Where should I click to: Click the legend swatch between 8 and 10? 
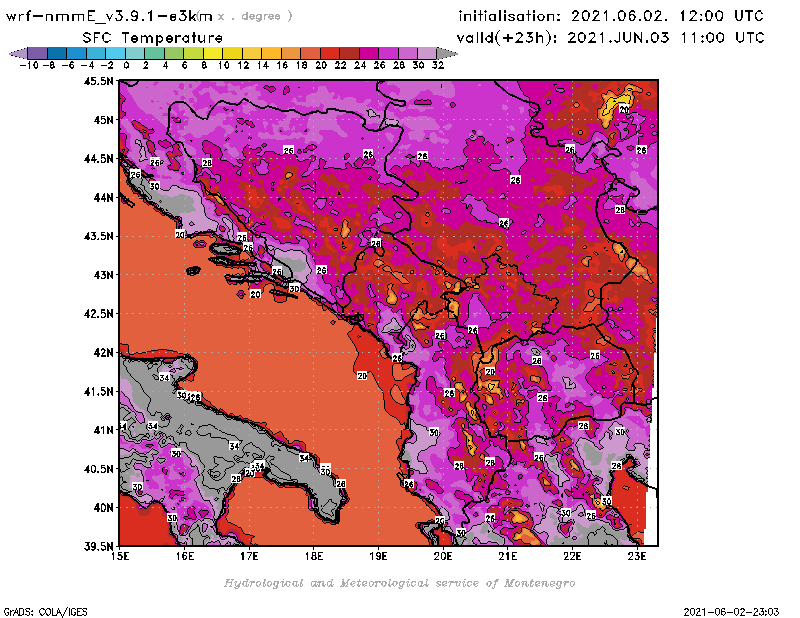213,53
